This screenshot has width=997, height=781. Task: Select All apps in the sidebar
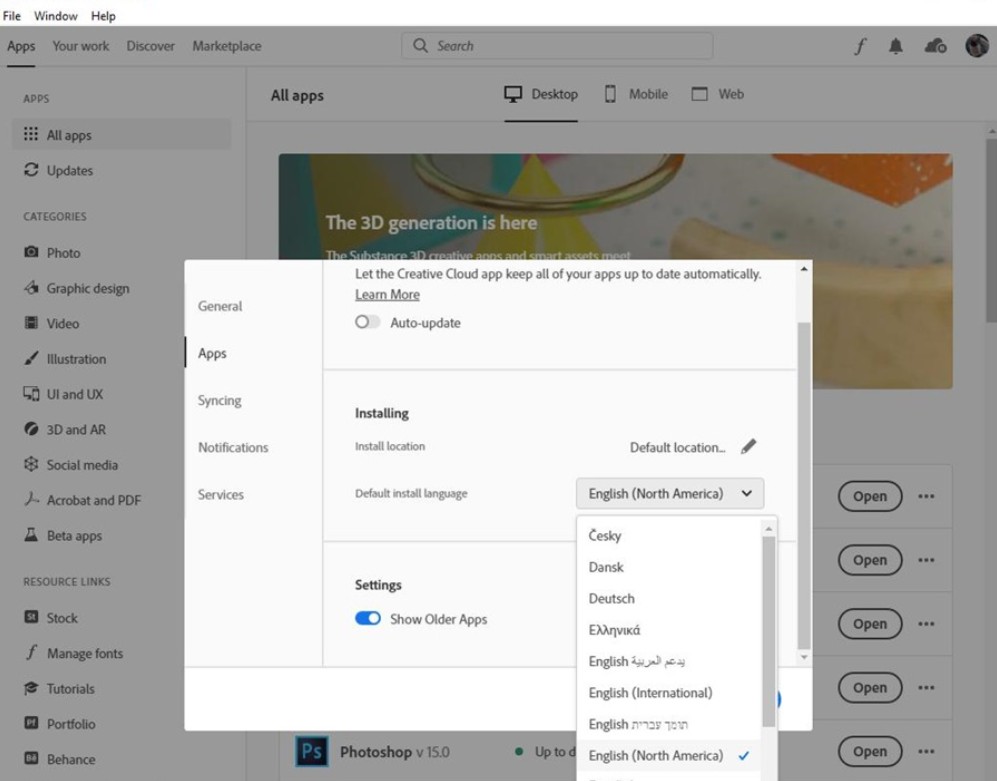(121, 135)
